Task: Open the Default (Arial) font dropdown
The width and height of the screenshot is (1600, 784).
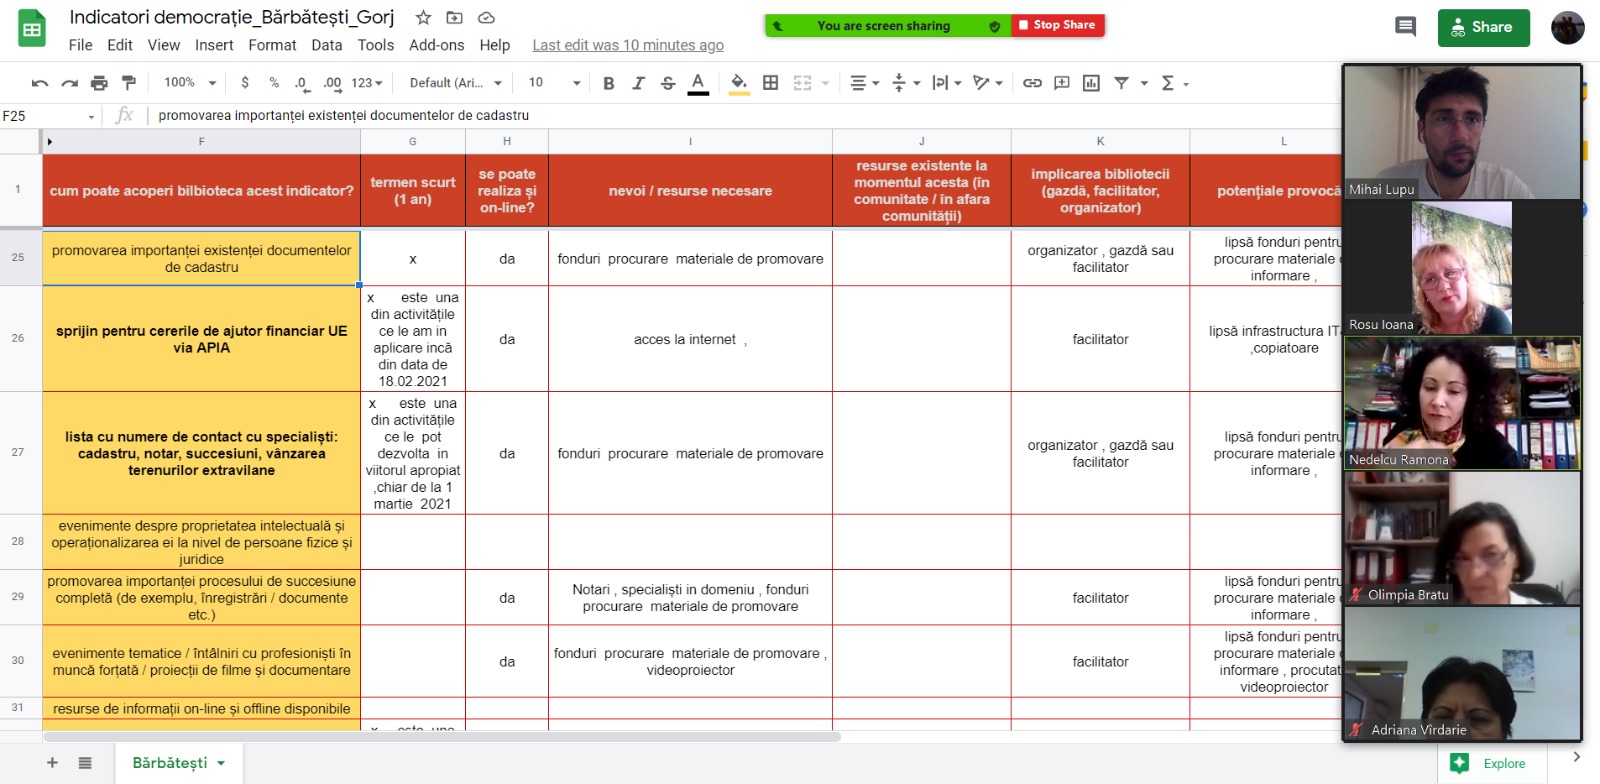Action: [x=455, y=83]
